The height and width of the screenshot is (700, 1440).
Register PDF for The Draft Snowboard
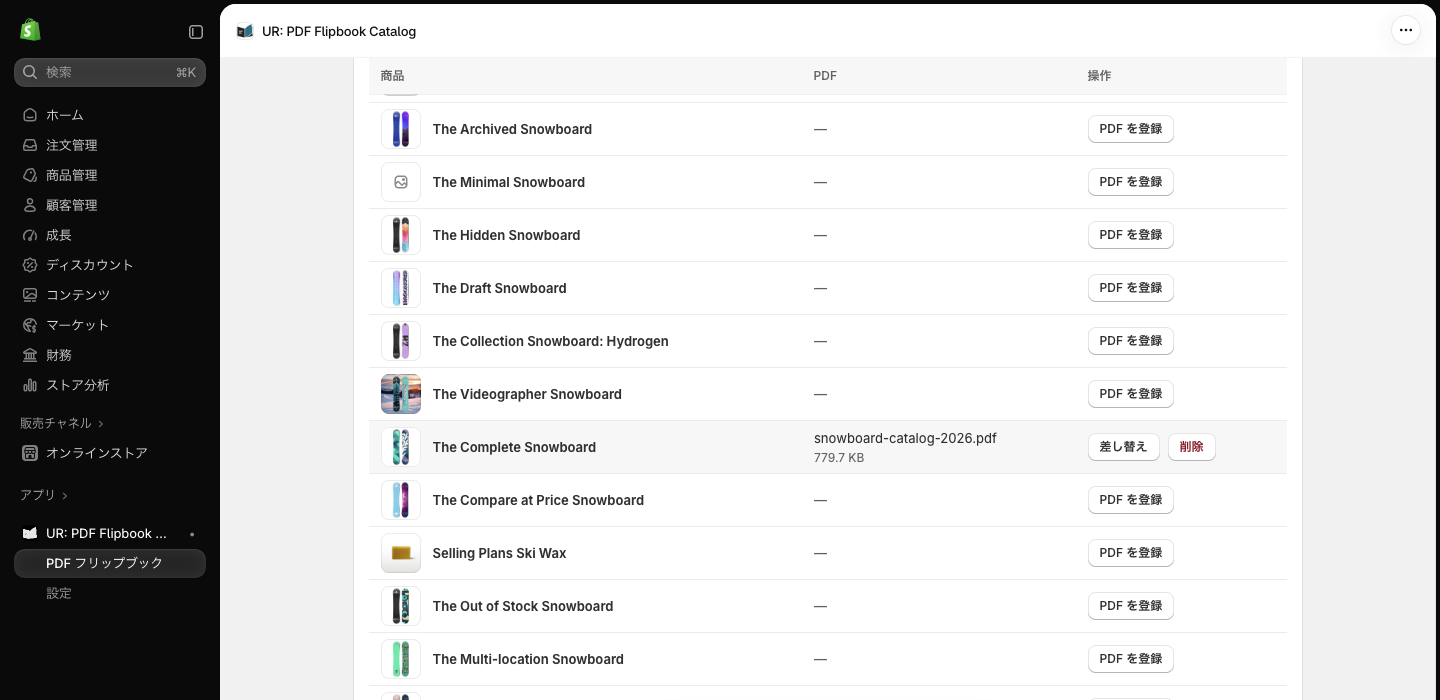tap(1130, 288)
